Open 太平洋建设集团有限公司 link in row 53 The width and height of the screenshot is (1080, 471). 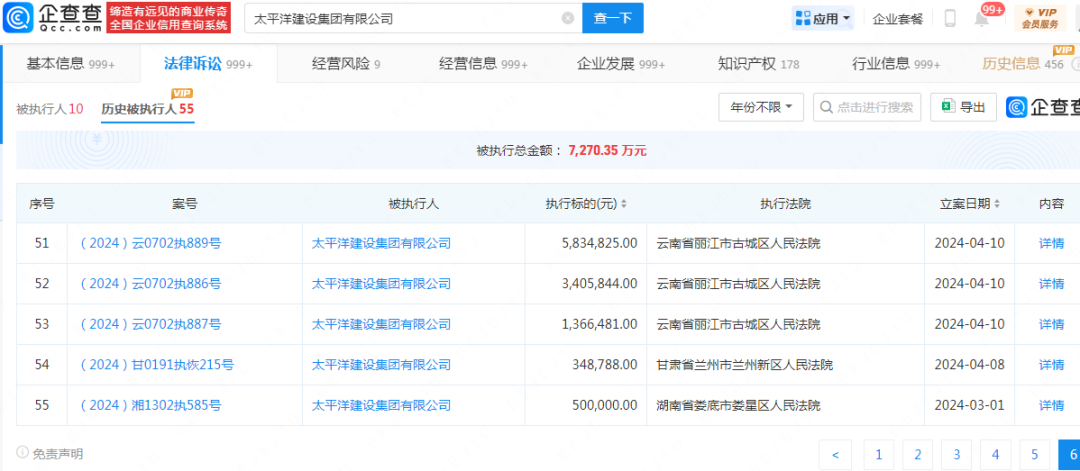pyautogui.click(x=382, y=324)
